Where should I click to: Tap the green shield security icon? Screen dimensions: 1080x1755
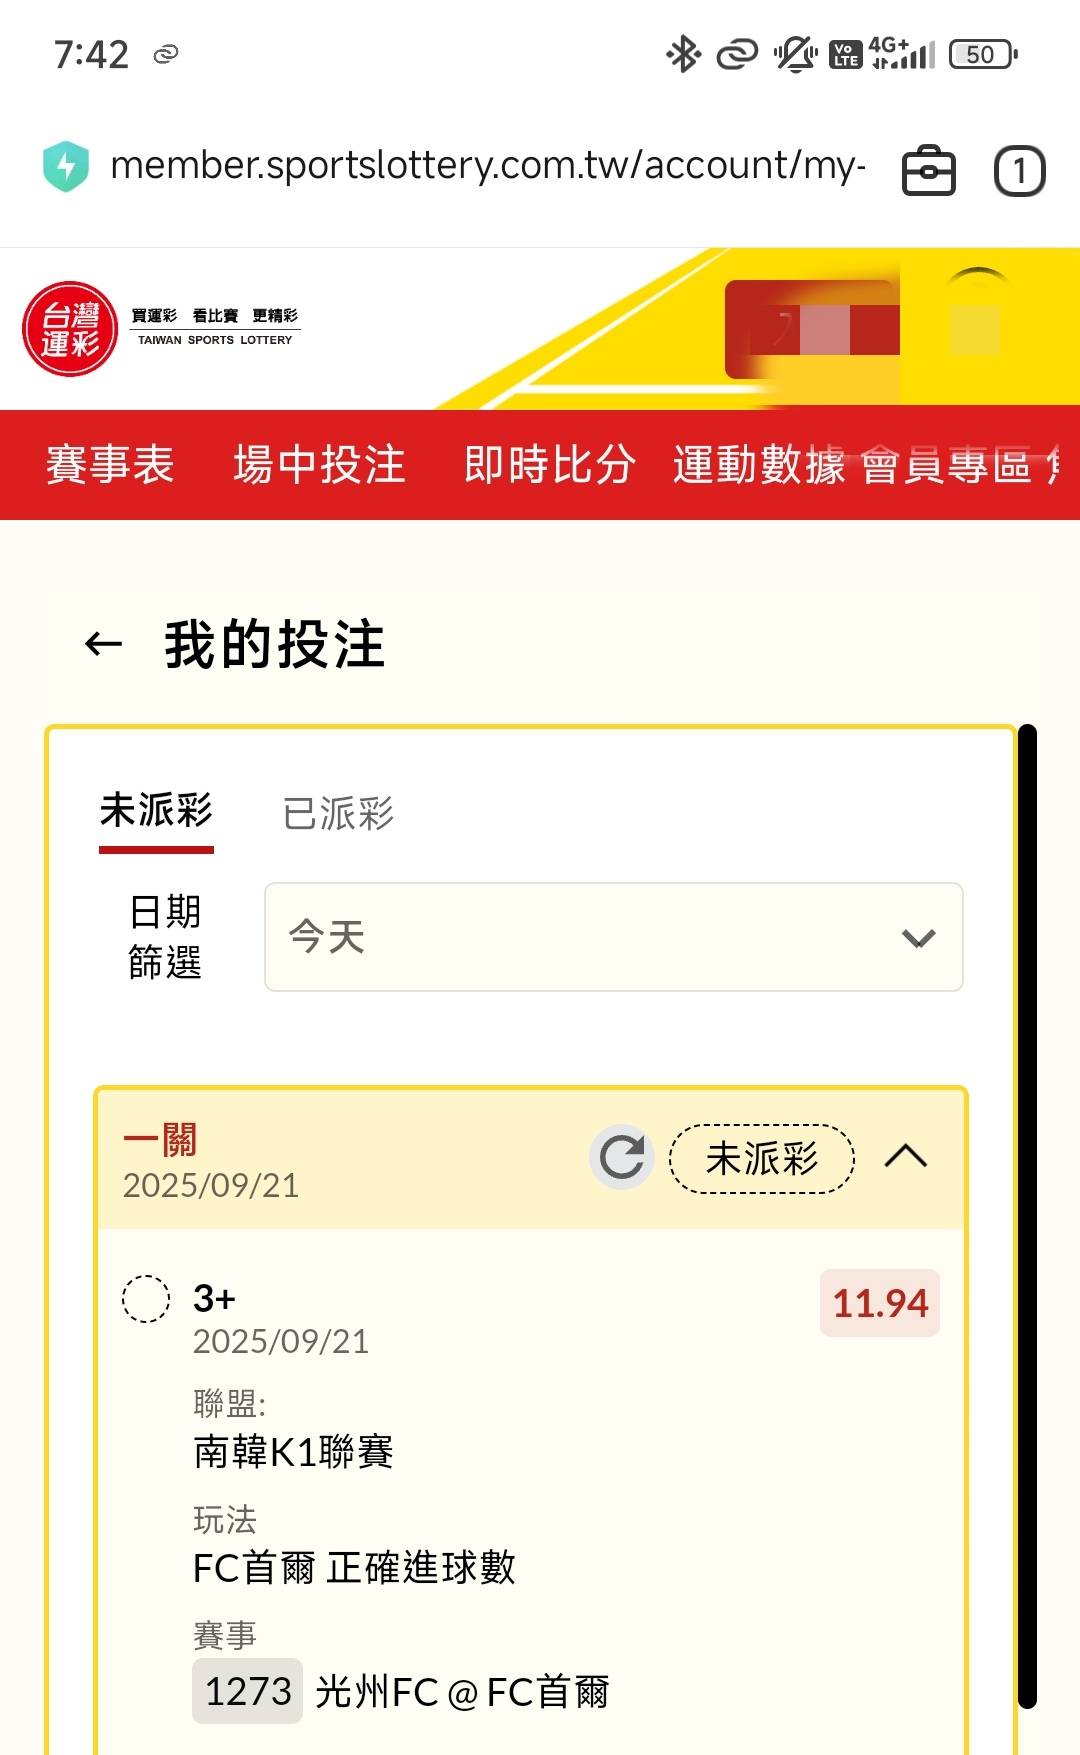[x=66, y=166]
